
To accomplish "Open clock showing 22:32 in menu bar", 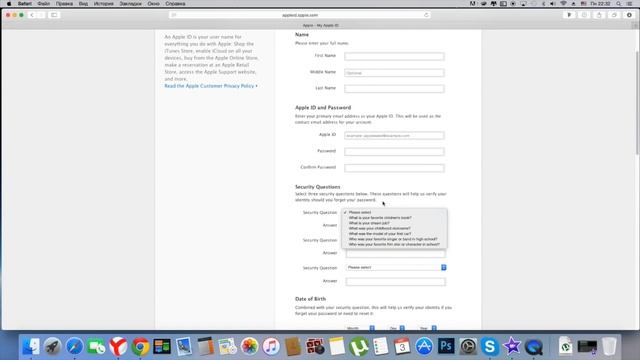I will tap(601, 4).
